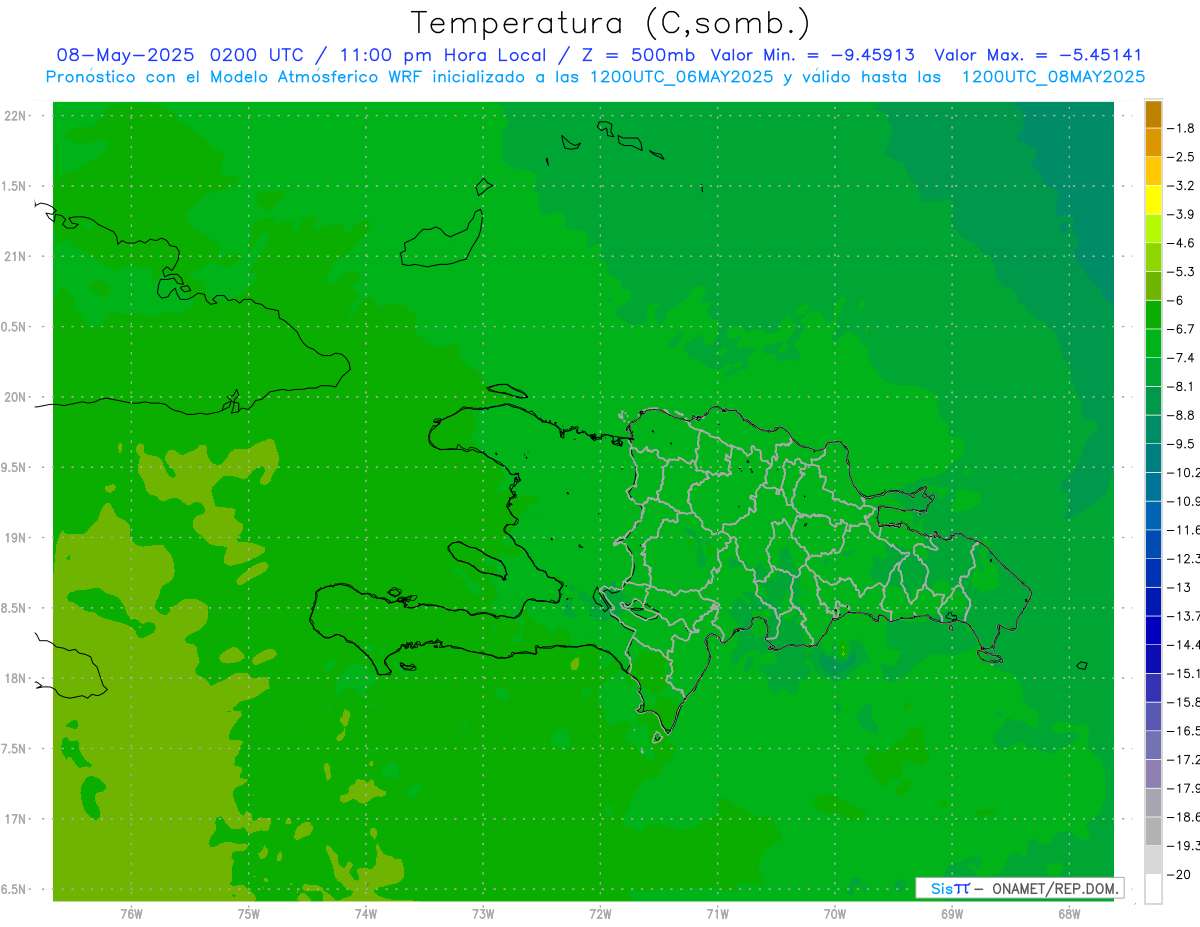Click the 'Valor Min. = -9.45913' value
Viewport: 1200px width, 927px height.
pos(812,55)
